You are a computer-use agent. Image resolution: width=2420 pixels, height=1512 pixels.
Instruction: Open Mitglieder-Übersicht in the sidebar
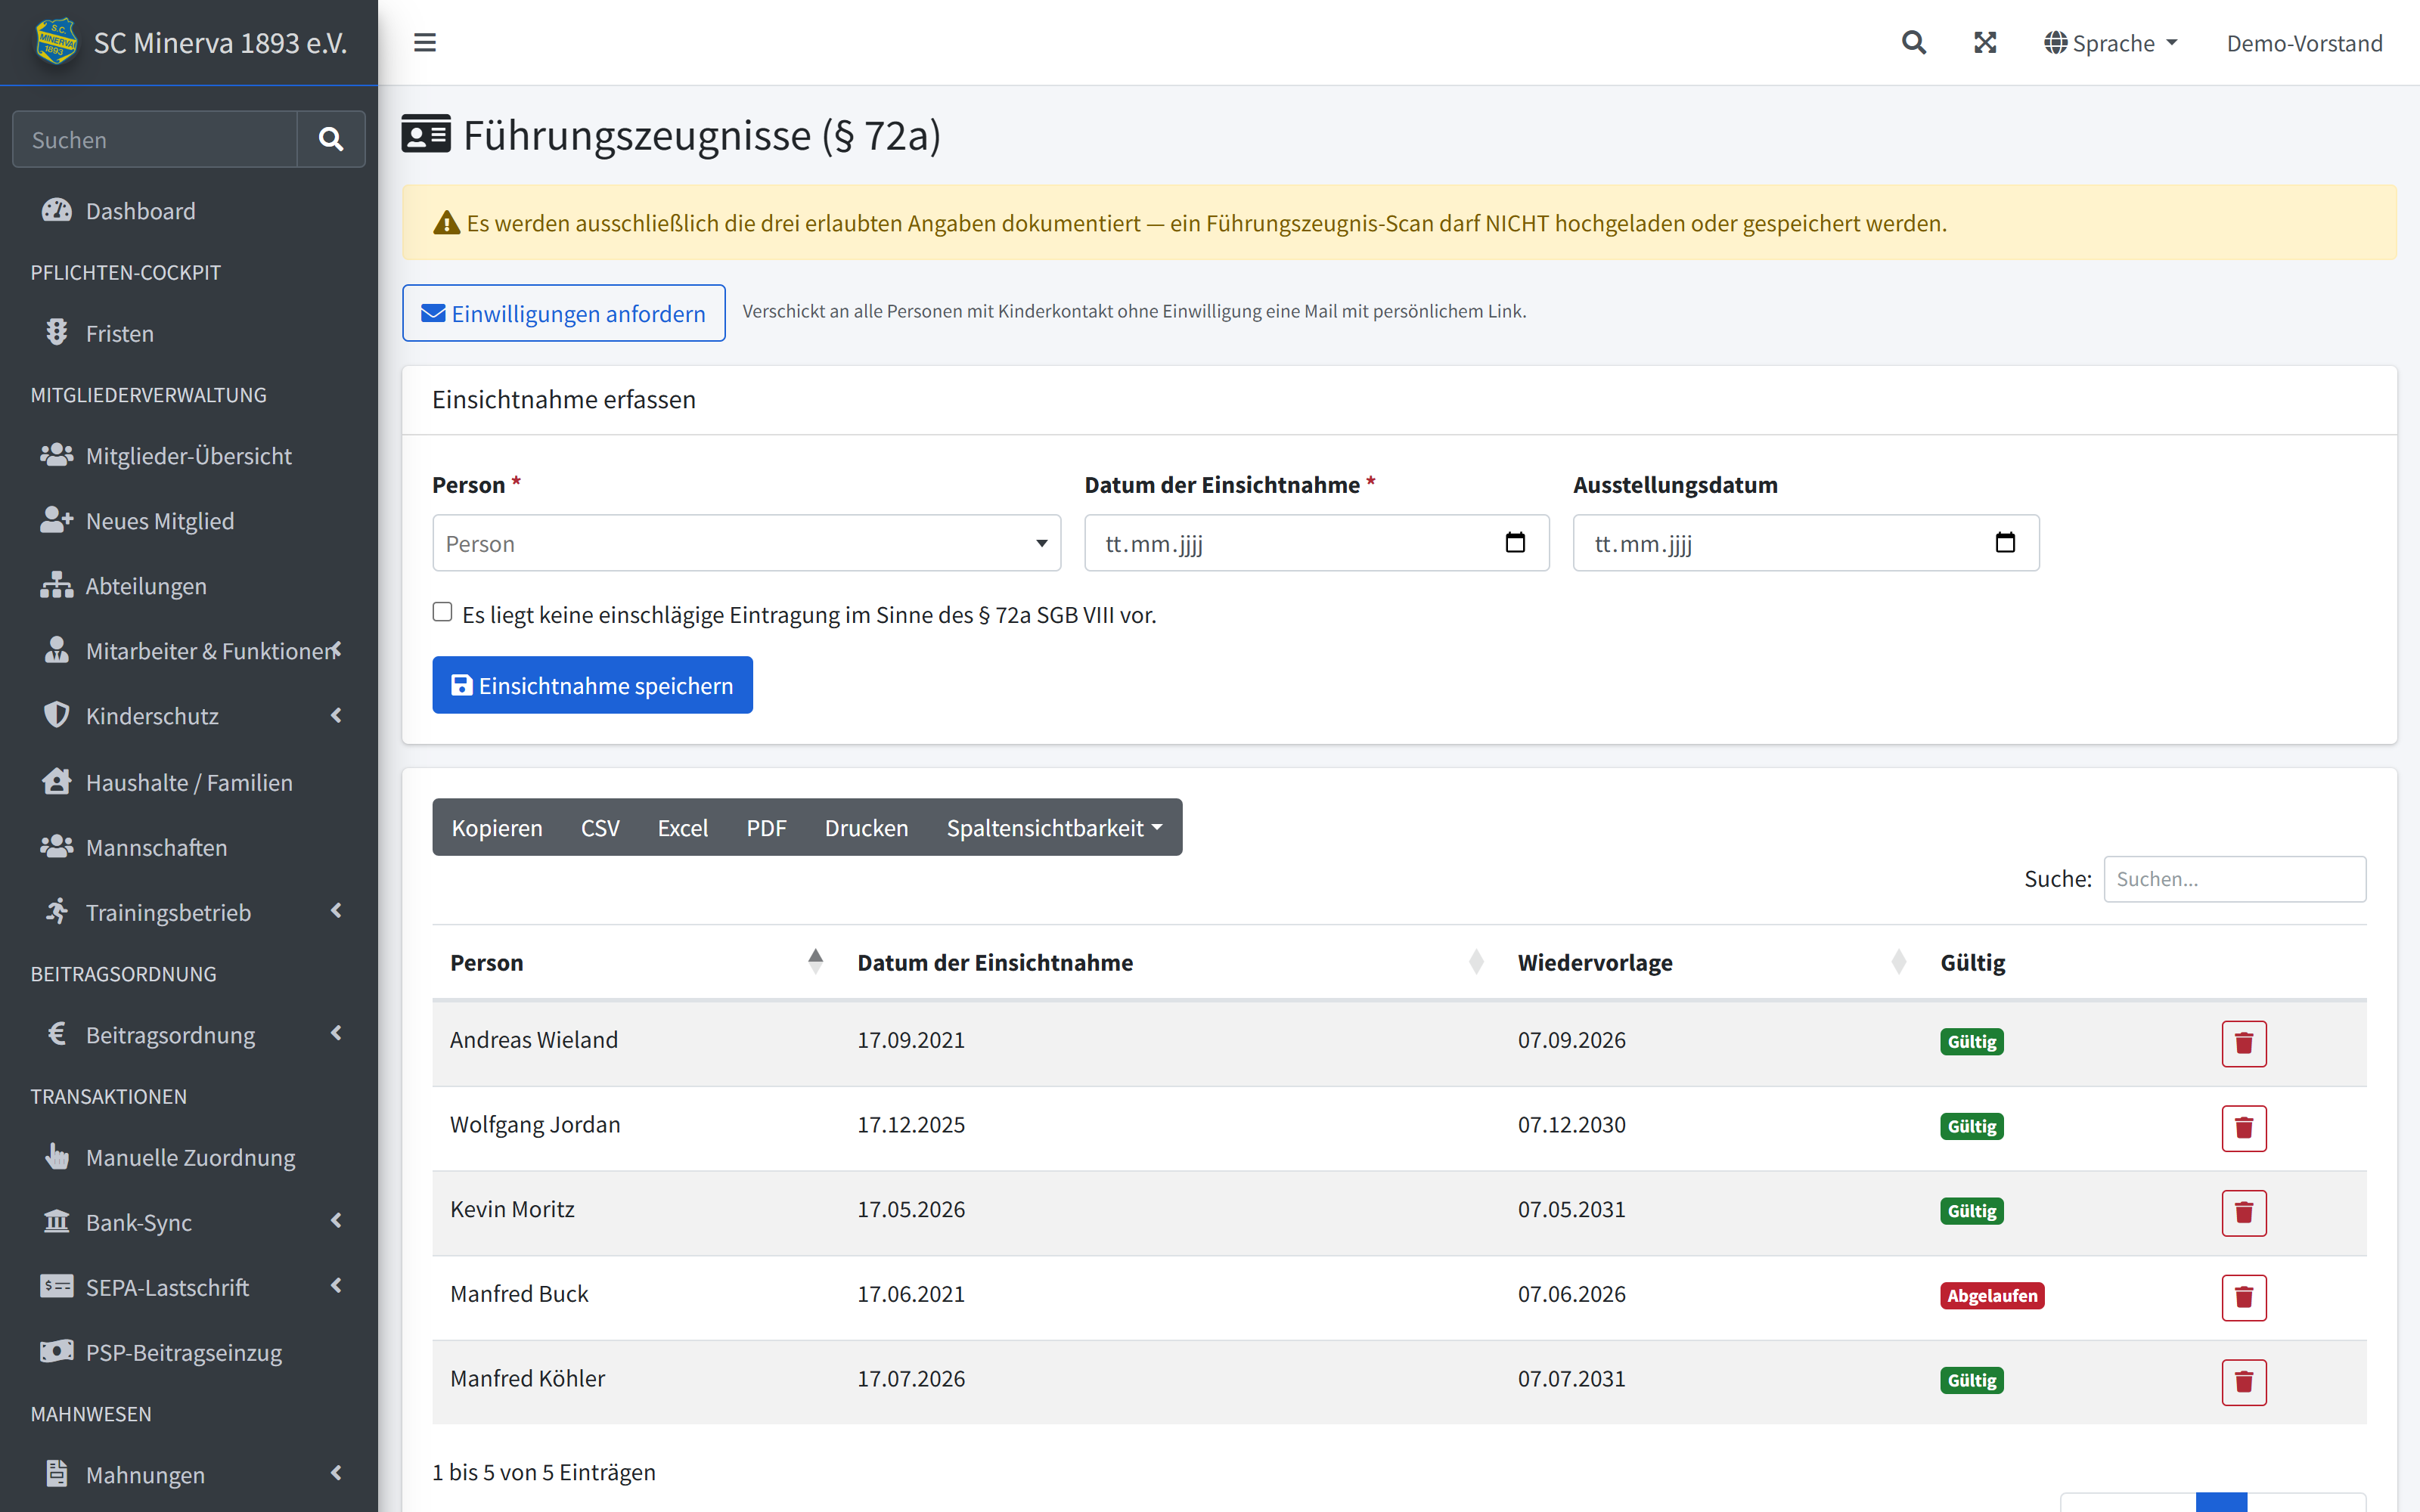189,456
